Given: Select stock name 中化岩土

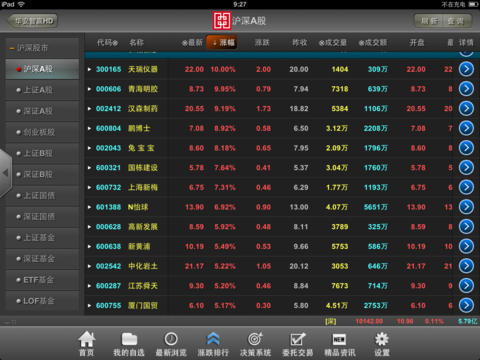Looking at the screenshot, I should (143, 266).
